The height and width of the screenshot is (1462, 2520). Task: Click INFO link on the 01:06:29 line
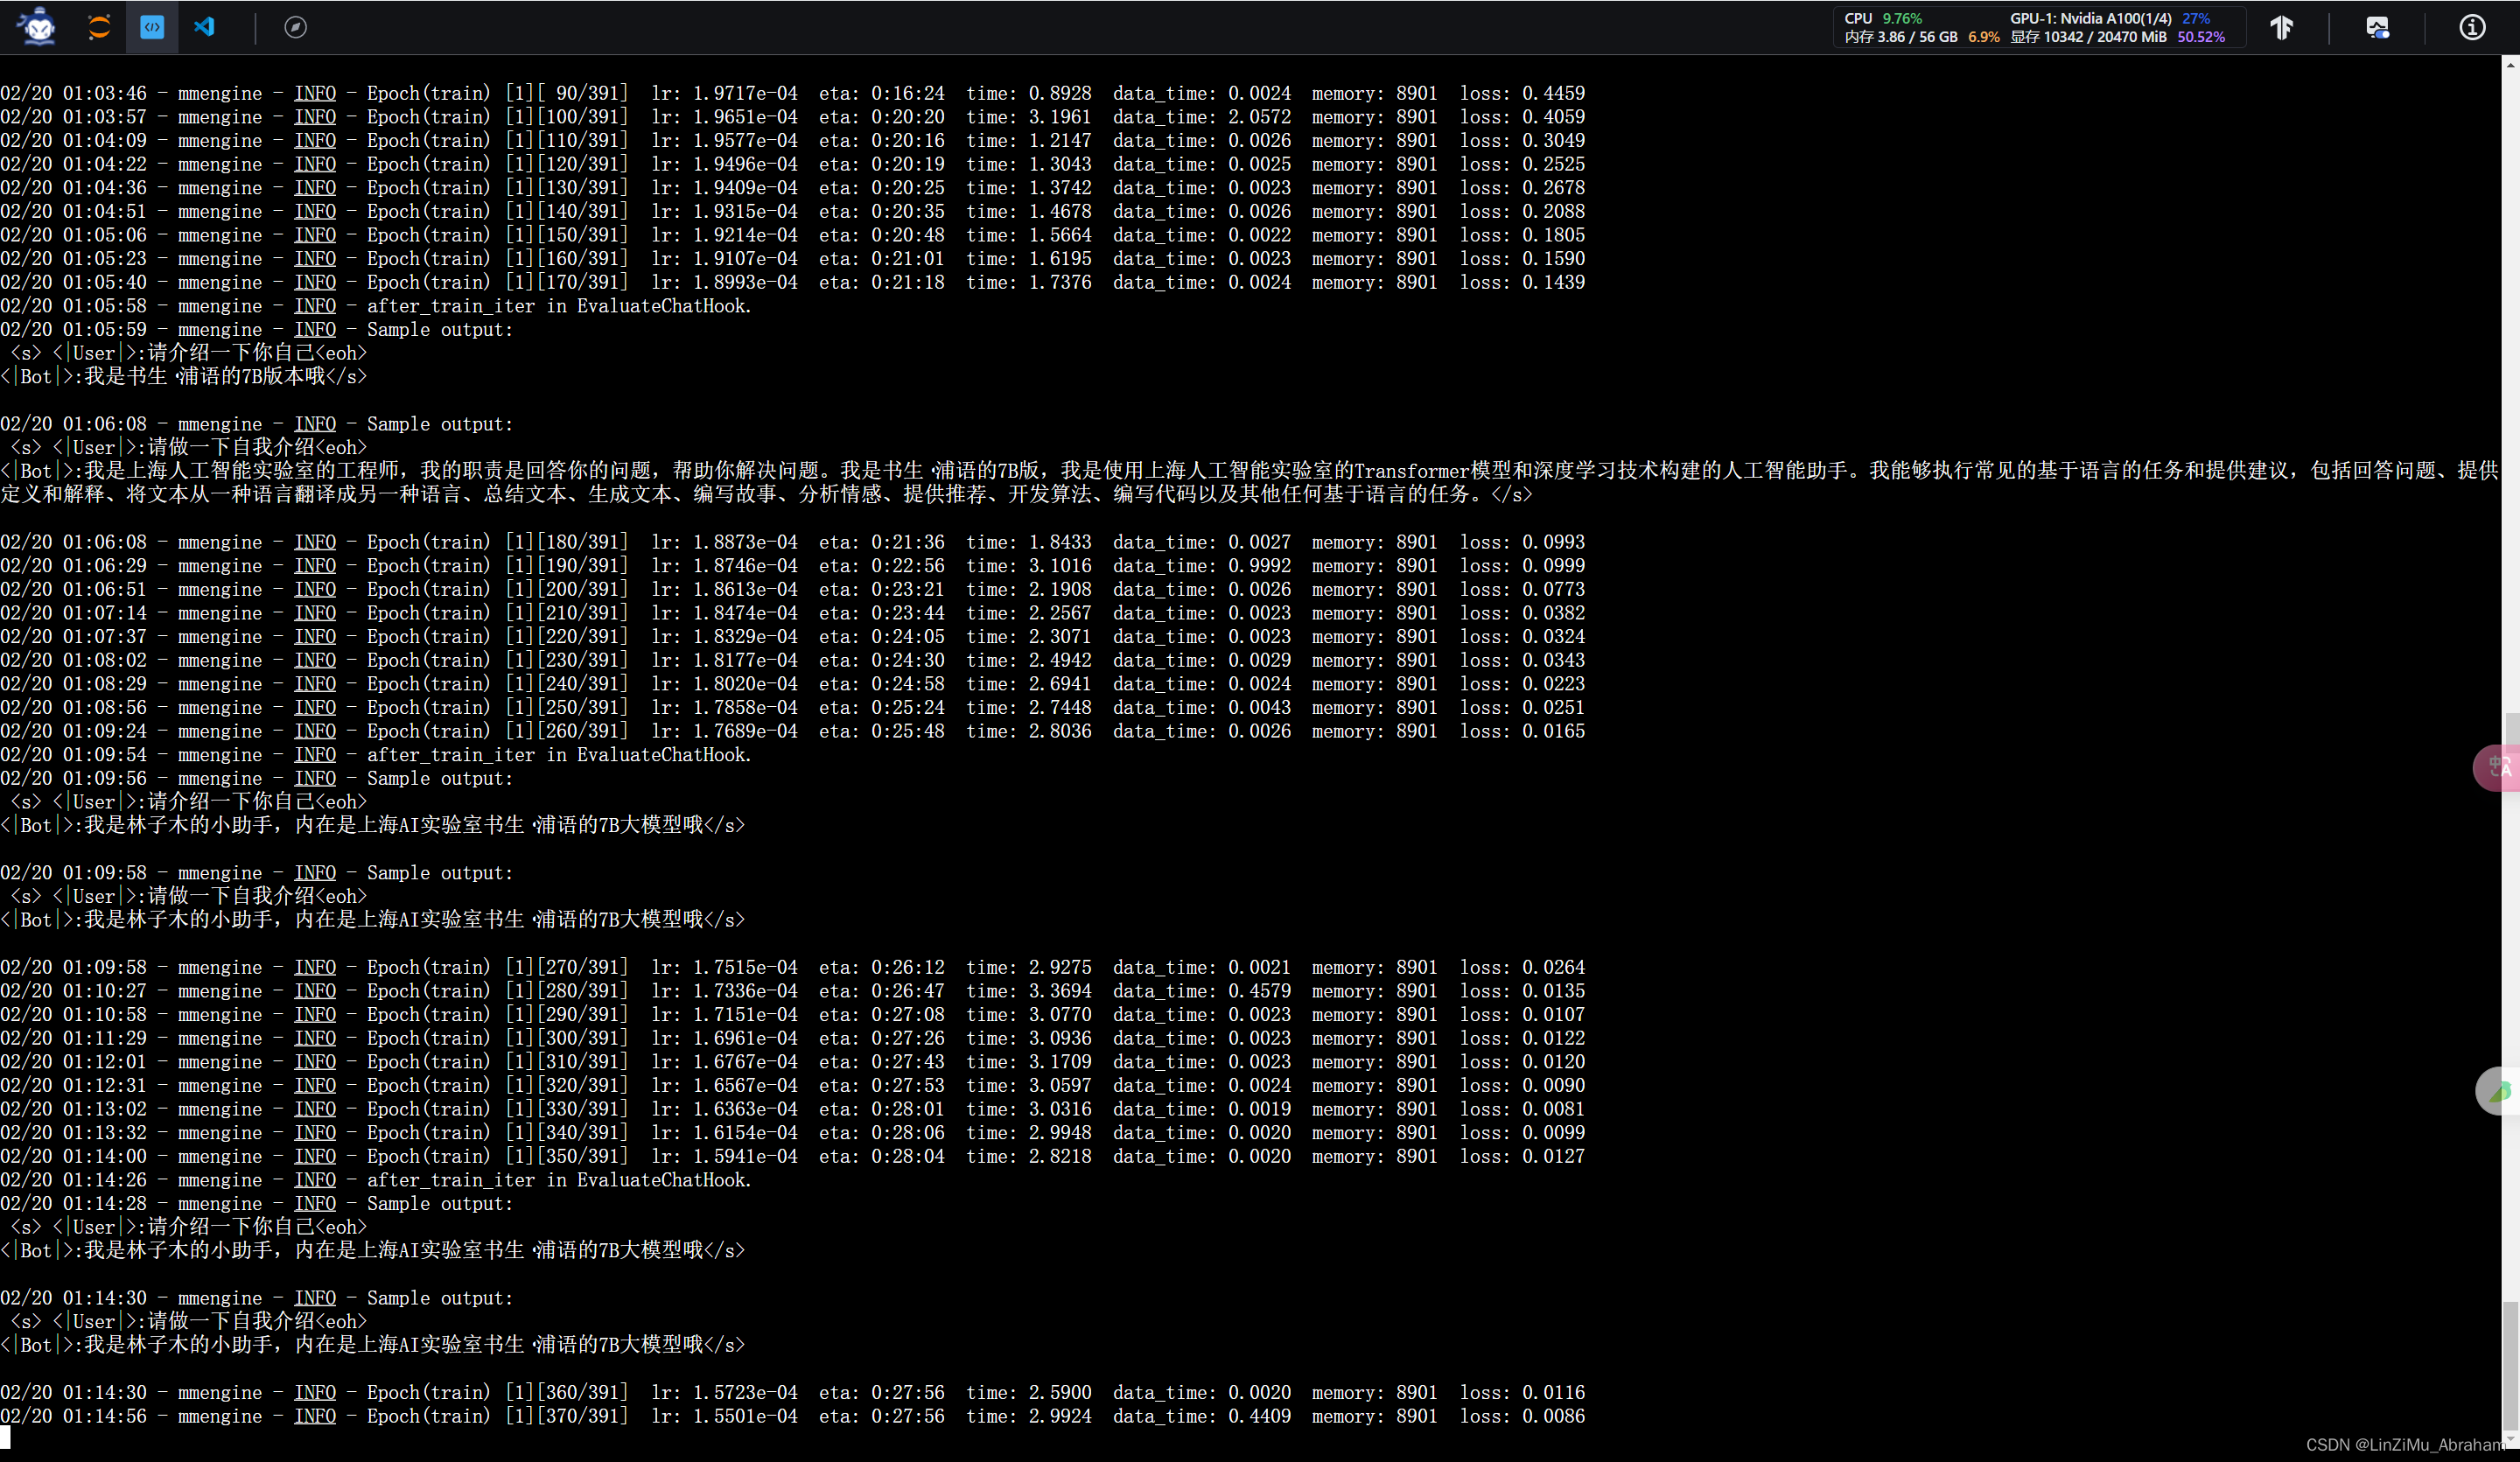click(315, 566)
